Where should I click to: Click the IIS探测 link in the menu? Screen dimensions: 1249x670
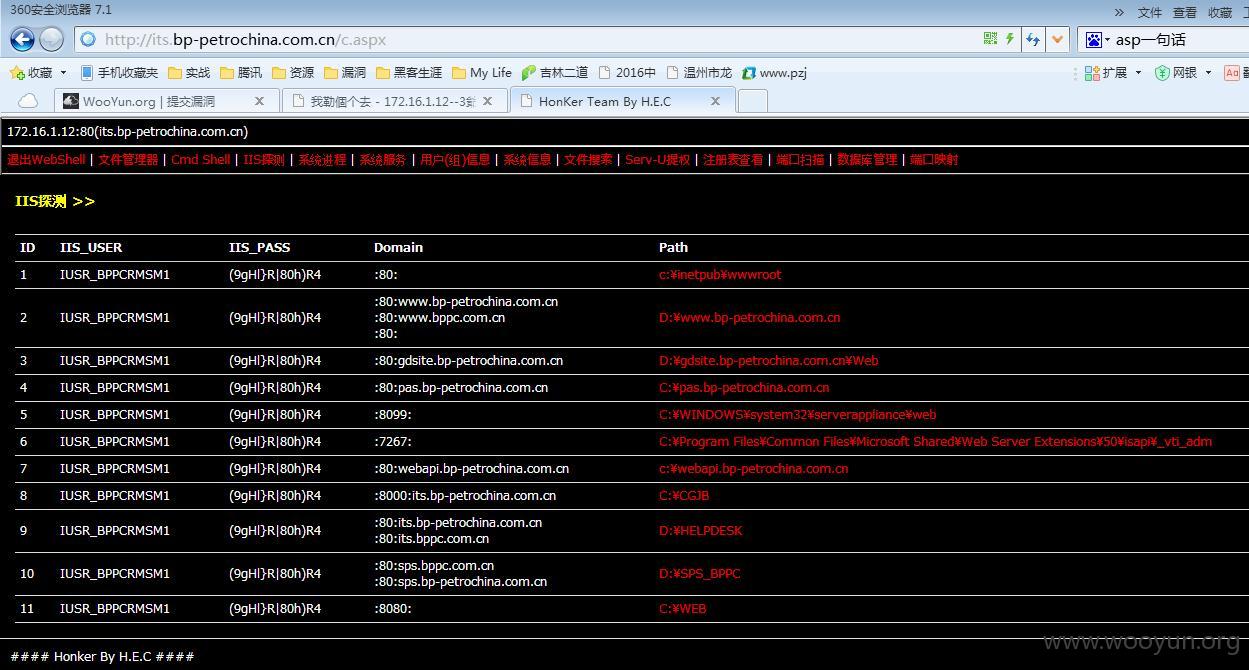[264, 160]
